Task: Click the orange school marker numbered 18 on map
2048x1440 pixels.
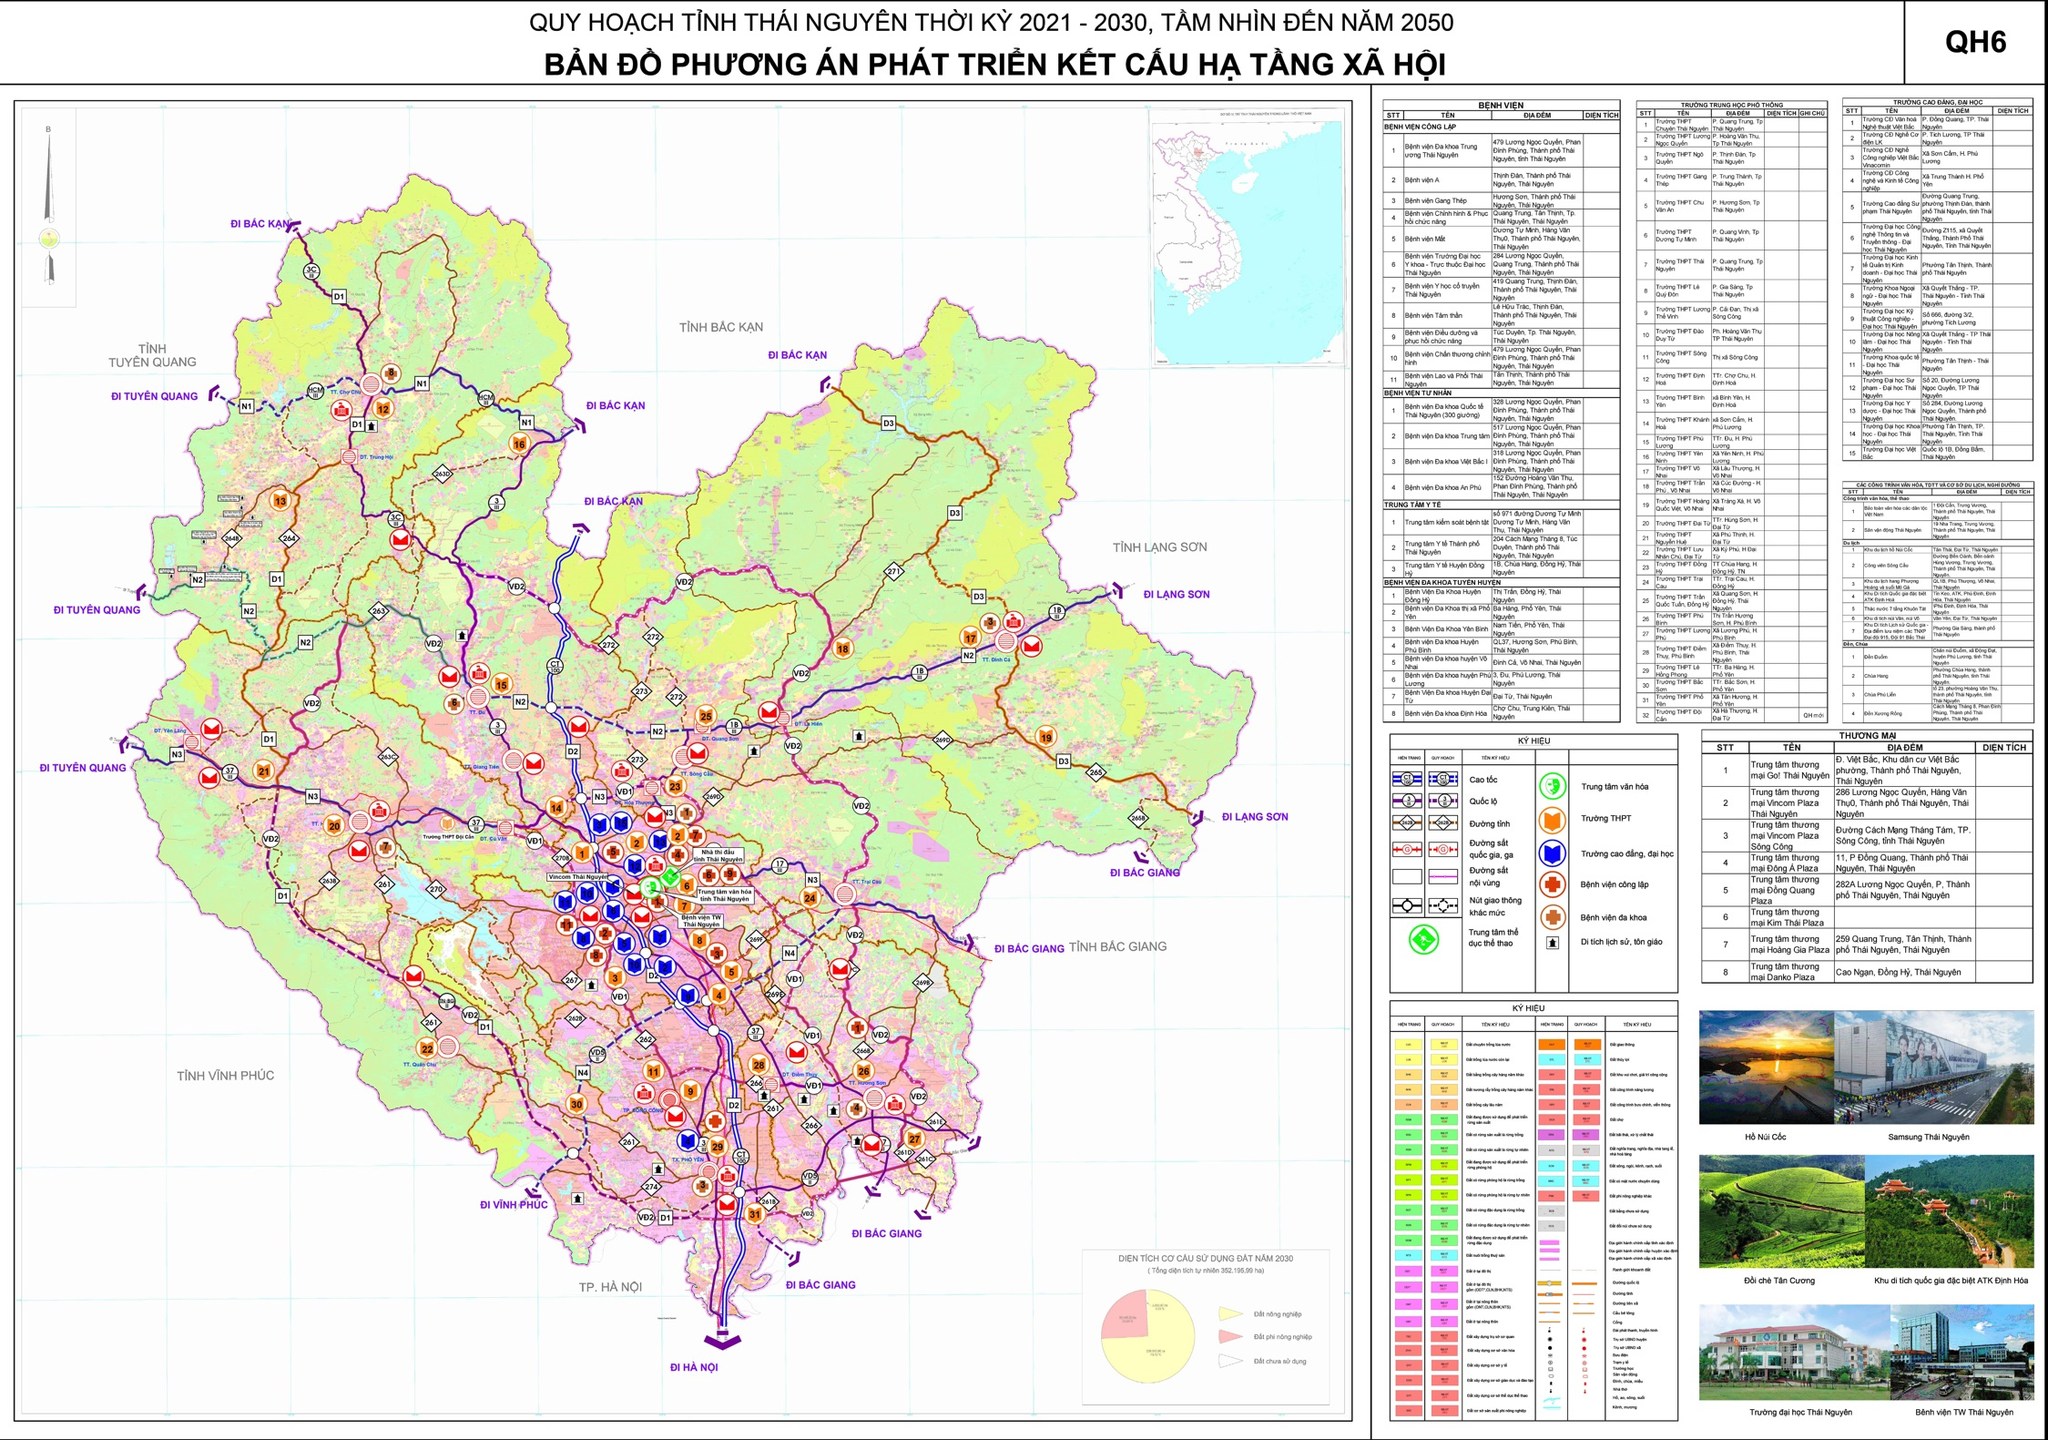Action: click(x=843, y=648)
